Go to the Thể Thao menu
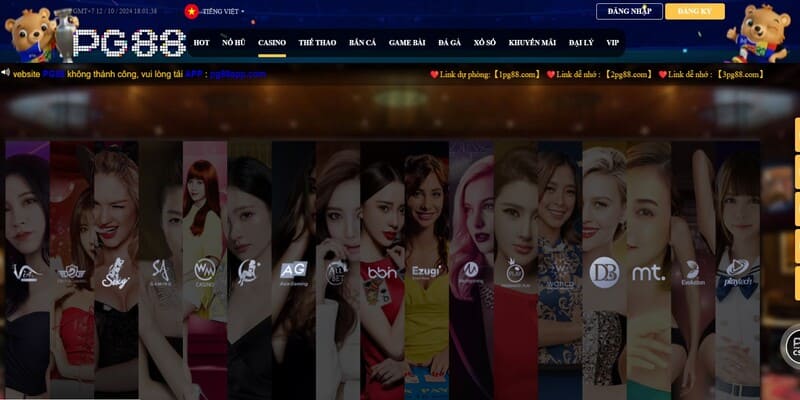The image size is (800, 400). point(317,43)
